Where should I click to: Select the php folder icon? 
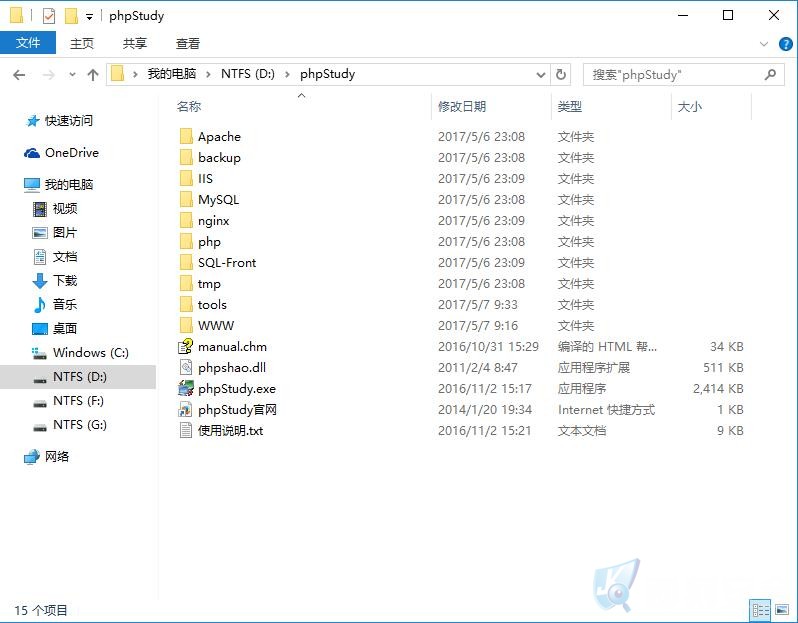[186, 241]
